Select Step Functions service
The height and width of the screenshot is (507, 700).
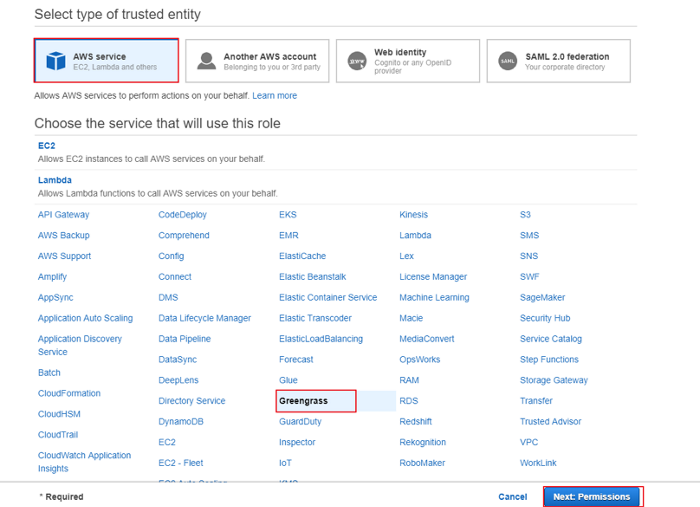(549, 359)
